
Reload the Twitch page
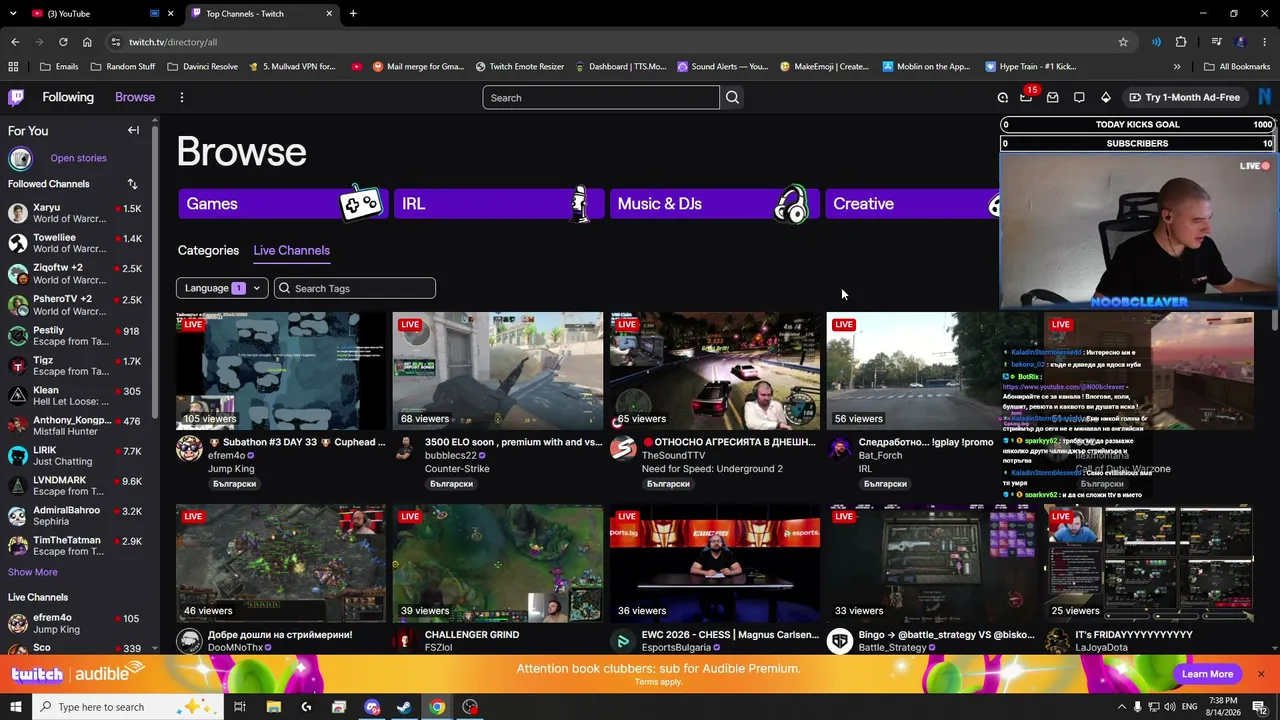click(63, 42)
